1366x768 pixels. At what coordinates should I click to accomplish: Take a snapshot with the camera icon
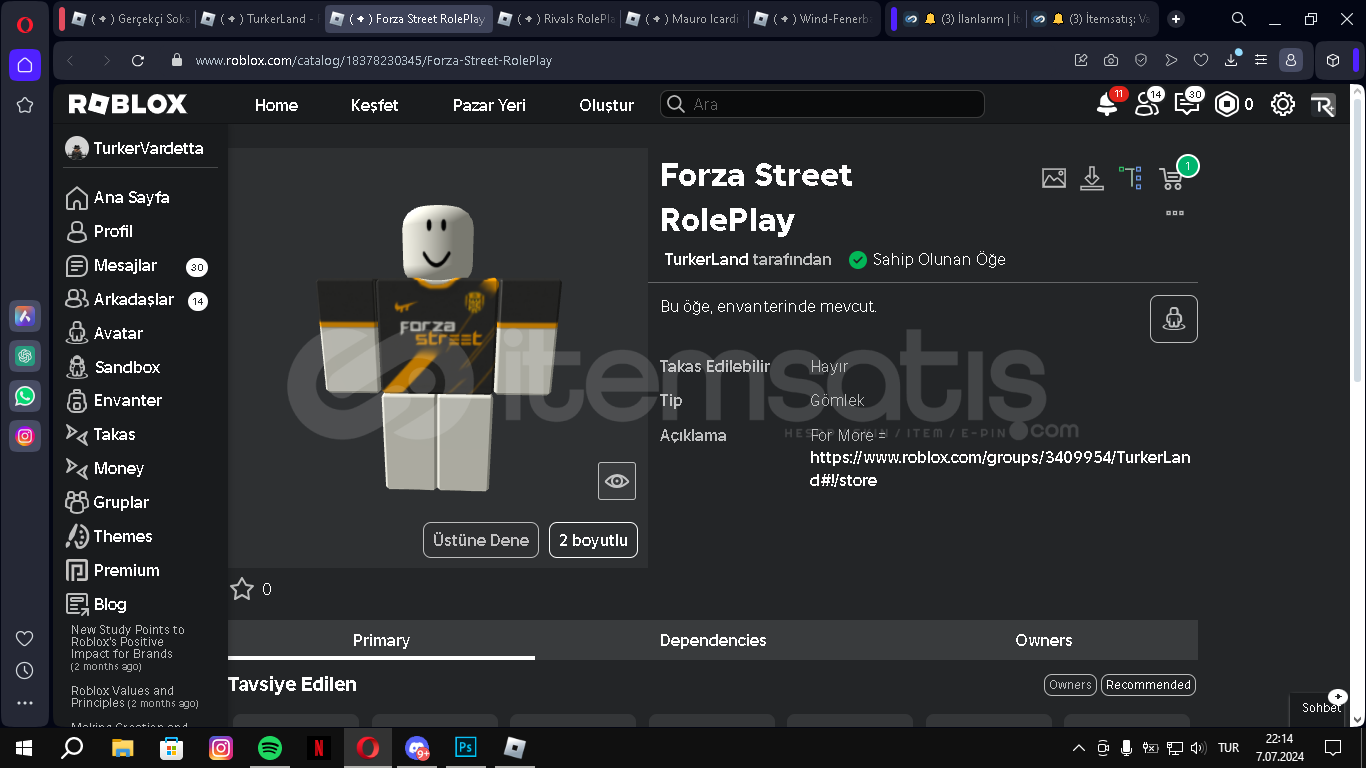pyautogui.click(x=1111, y=60)
